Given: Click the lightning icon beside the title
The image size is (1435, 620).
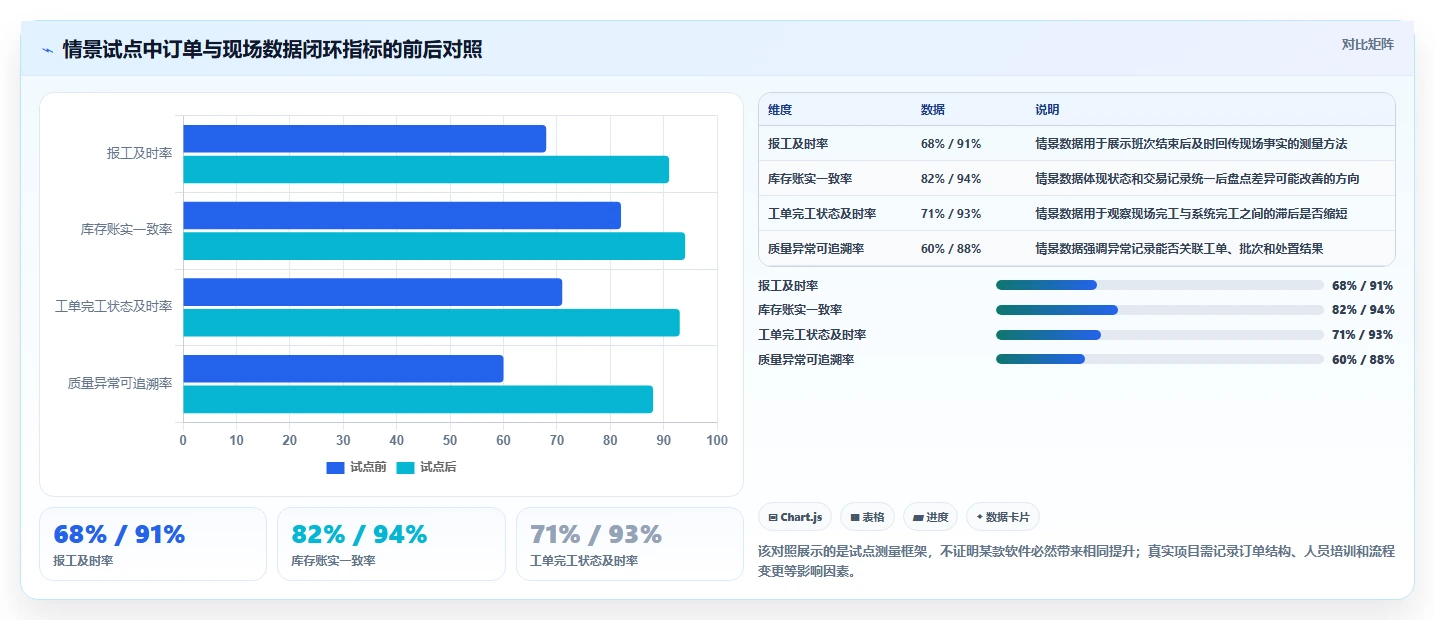Looking at the screenshot, I should pyautogui.click(x=47, y=50).
